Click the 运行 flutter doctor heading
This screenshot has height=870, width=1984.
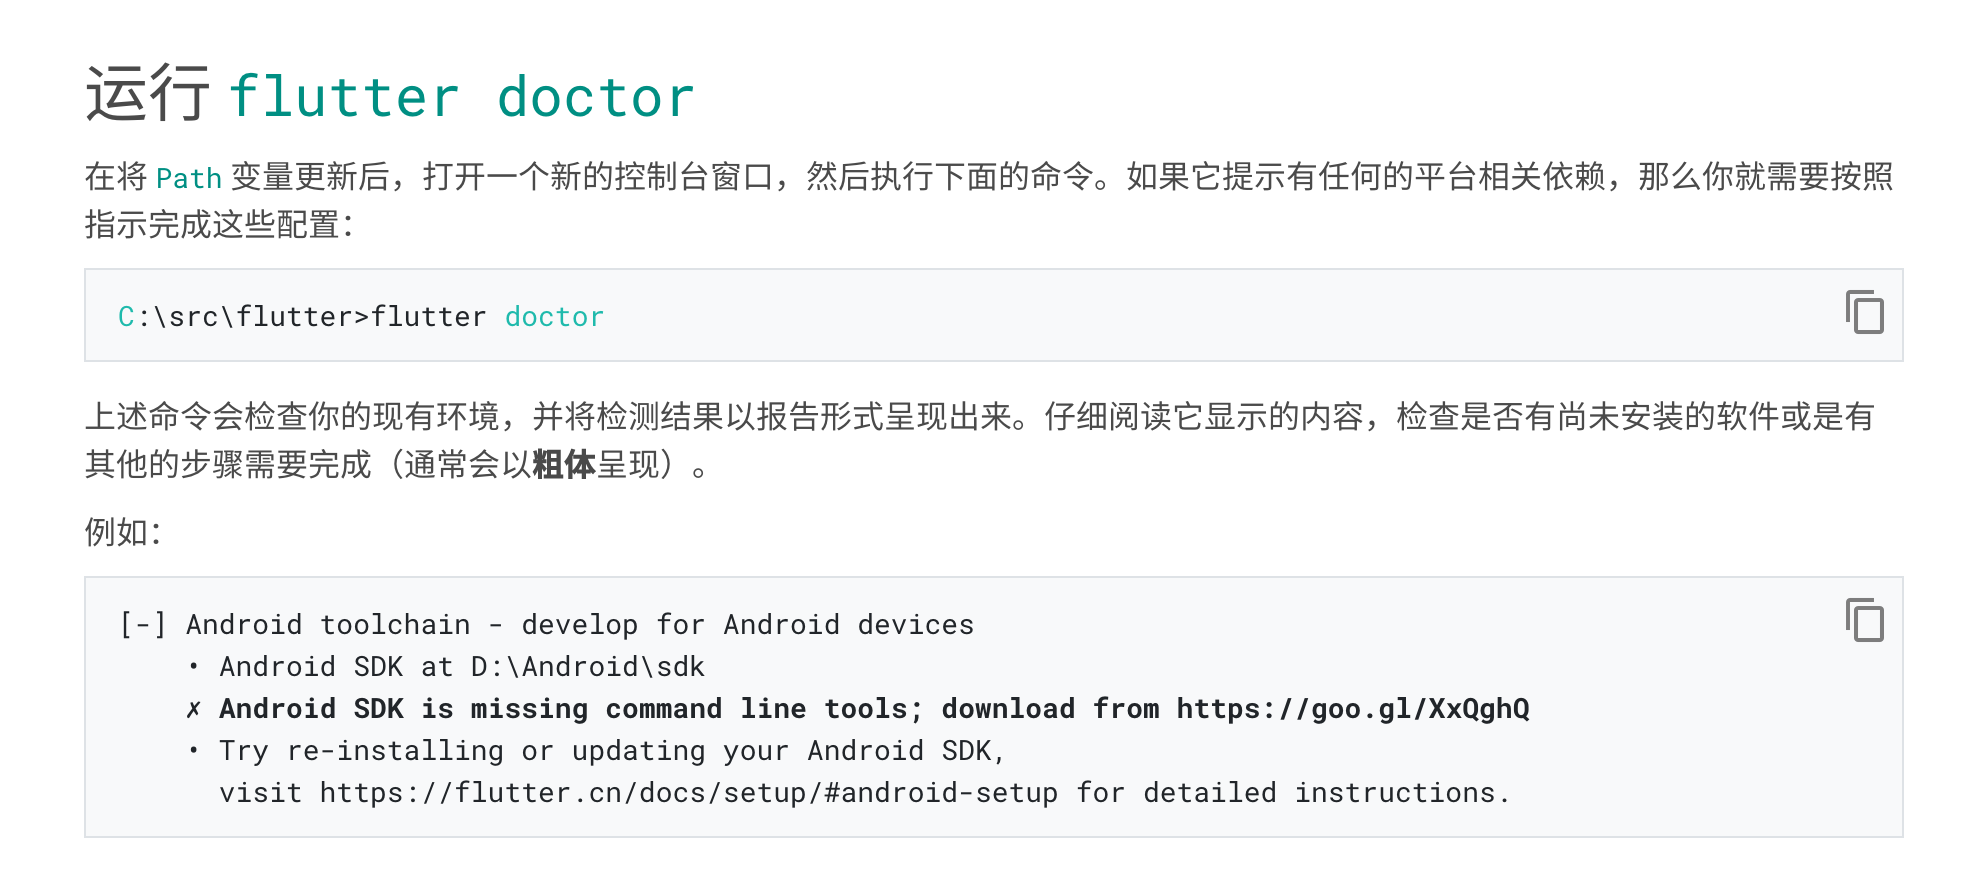390,96
